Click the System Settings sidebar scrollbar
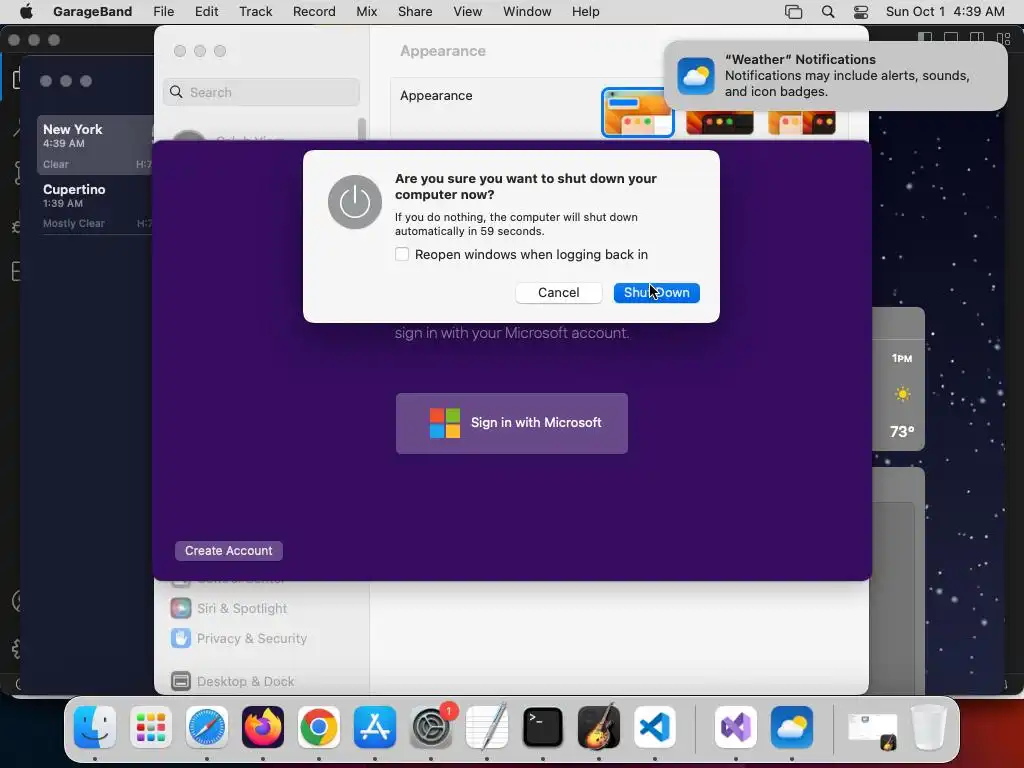The height and width of the screenshot is (768, 1024). 362,129
